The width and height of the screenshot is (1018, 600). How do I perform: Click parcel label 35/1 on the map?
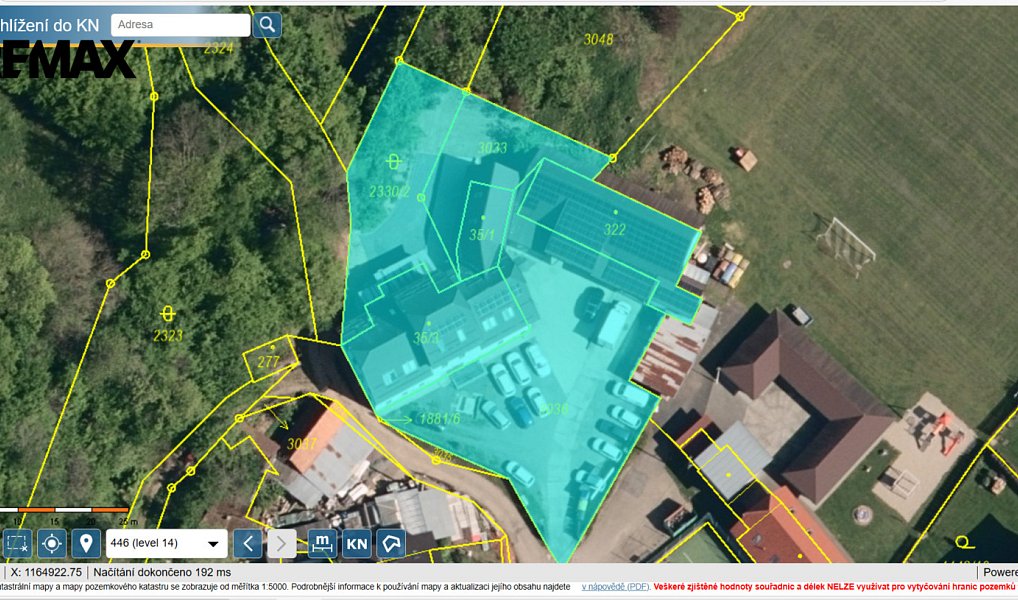(482, 234)
